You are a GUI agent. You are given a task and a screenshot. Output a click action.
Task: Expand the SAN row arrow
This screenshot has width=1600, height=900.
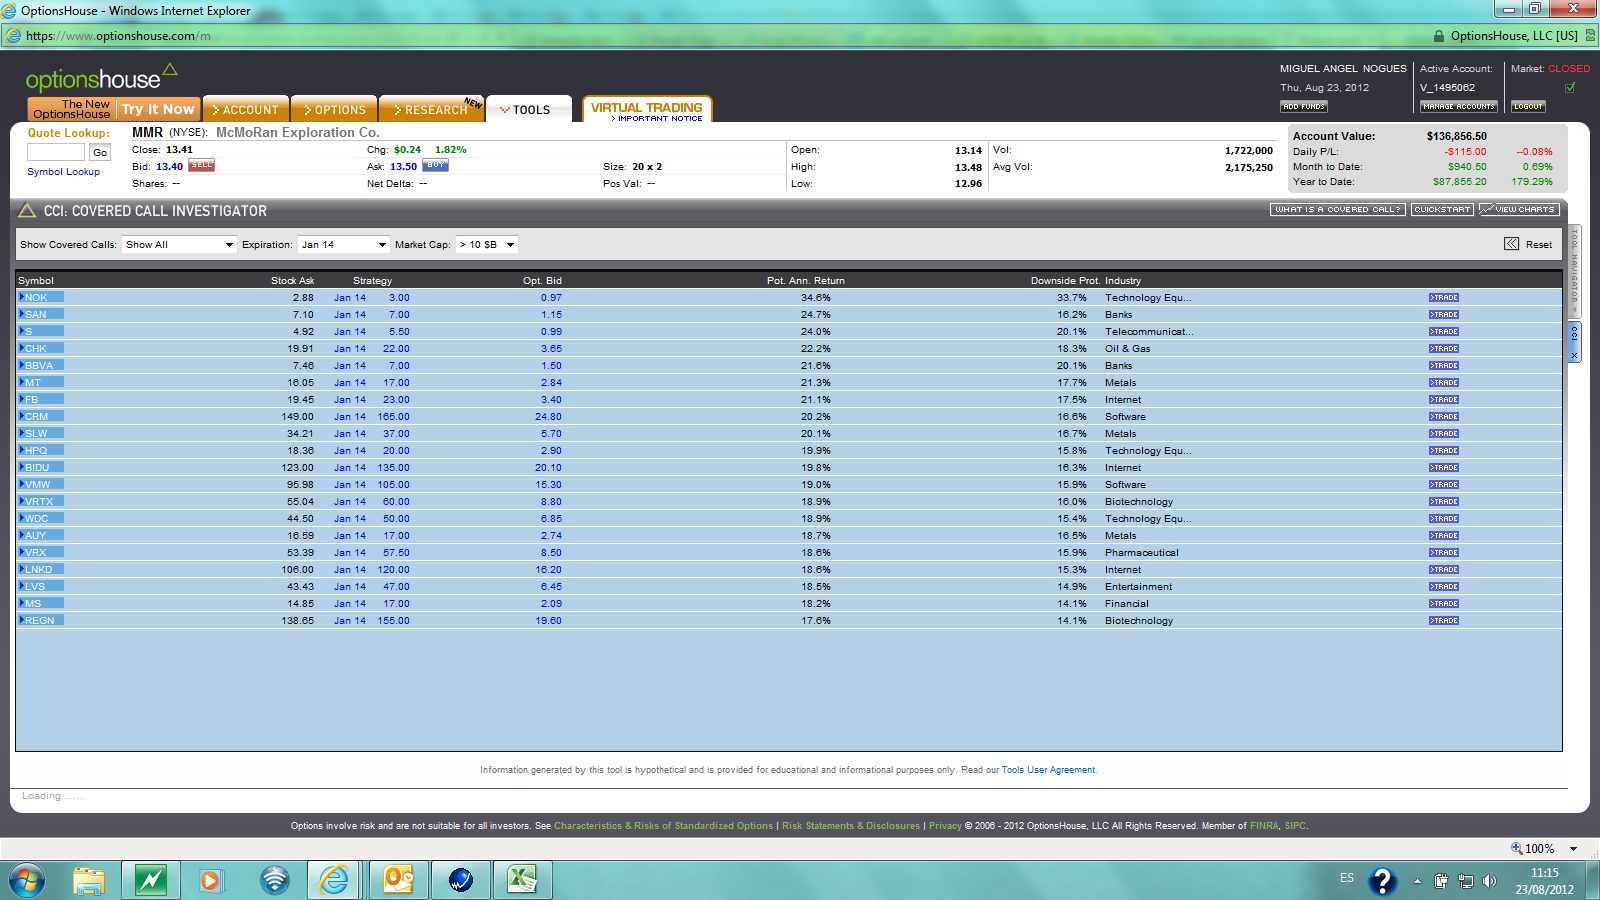coord(21,314)
